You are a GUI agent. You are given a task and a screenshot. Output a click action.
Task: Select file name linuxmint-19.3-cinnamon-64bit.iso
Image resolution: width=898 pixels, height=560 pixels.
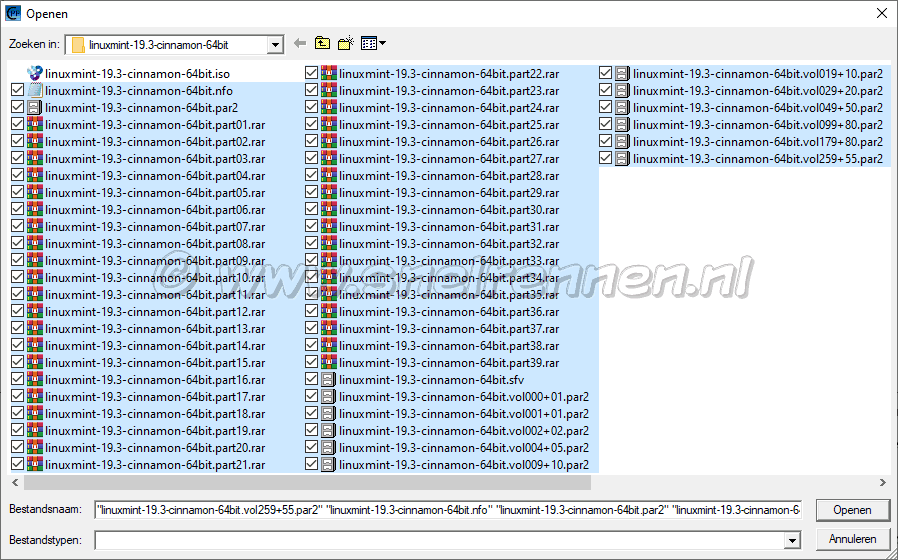(137, 74)
